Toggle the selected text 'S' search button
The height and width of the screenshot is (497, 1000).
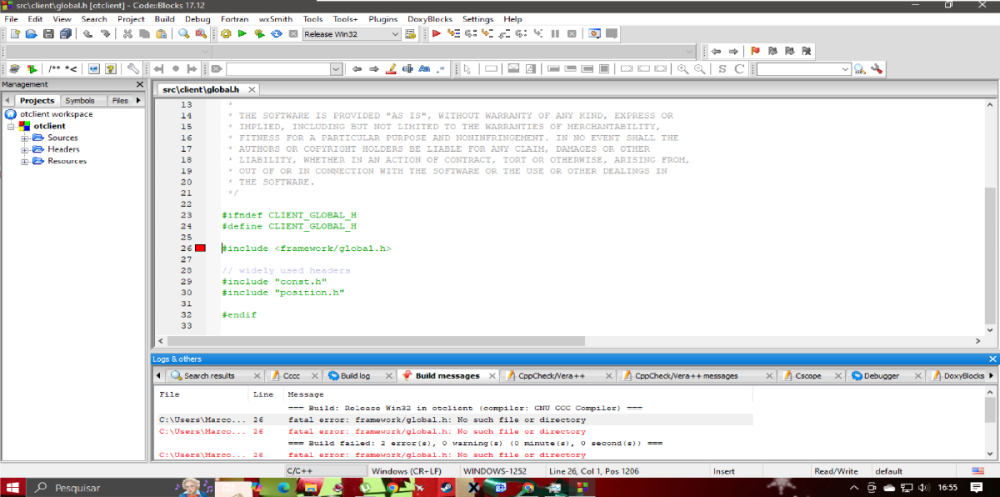(722, 69)
